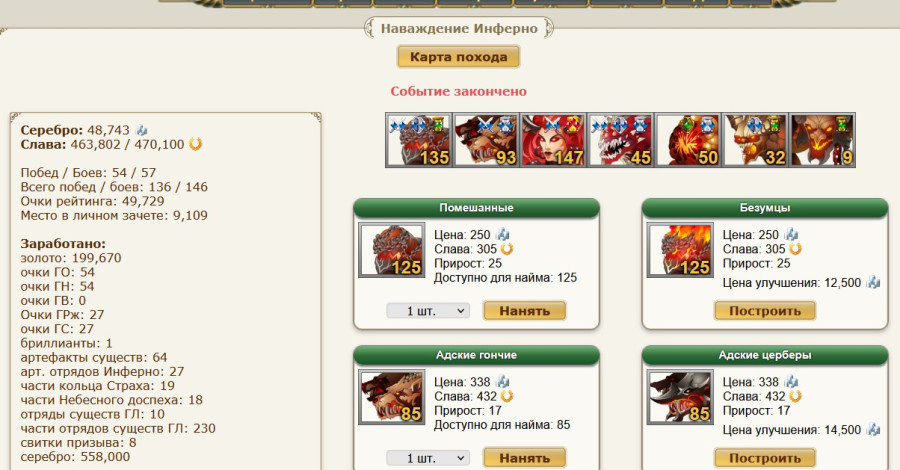Select the fiery creature unit with 50
Viewport: 900px width, 470px height.
pos(688,140)
